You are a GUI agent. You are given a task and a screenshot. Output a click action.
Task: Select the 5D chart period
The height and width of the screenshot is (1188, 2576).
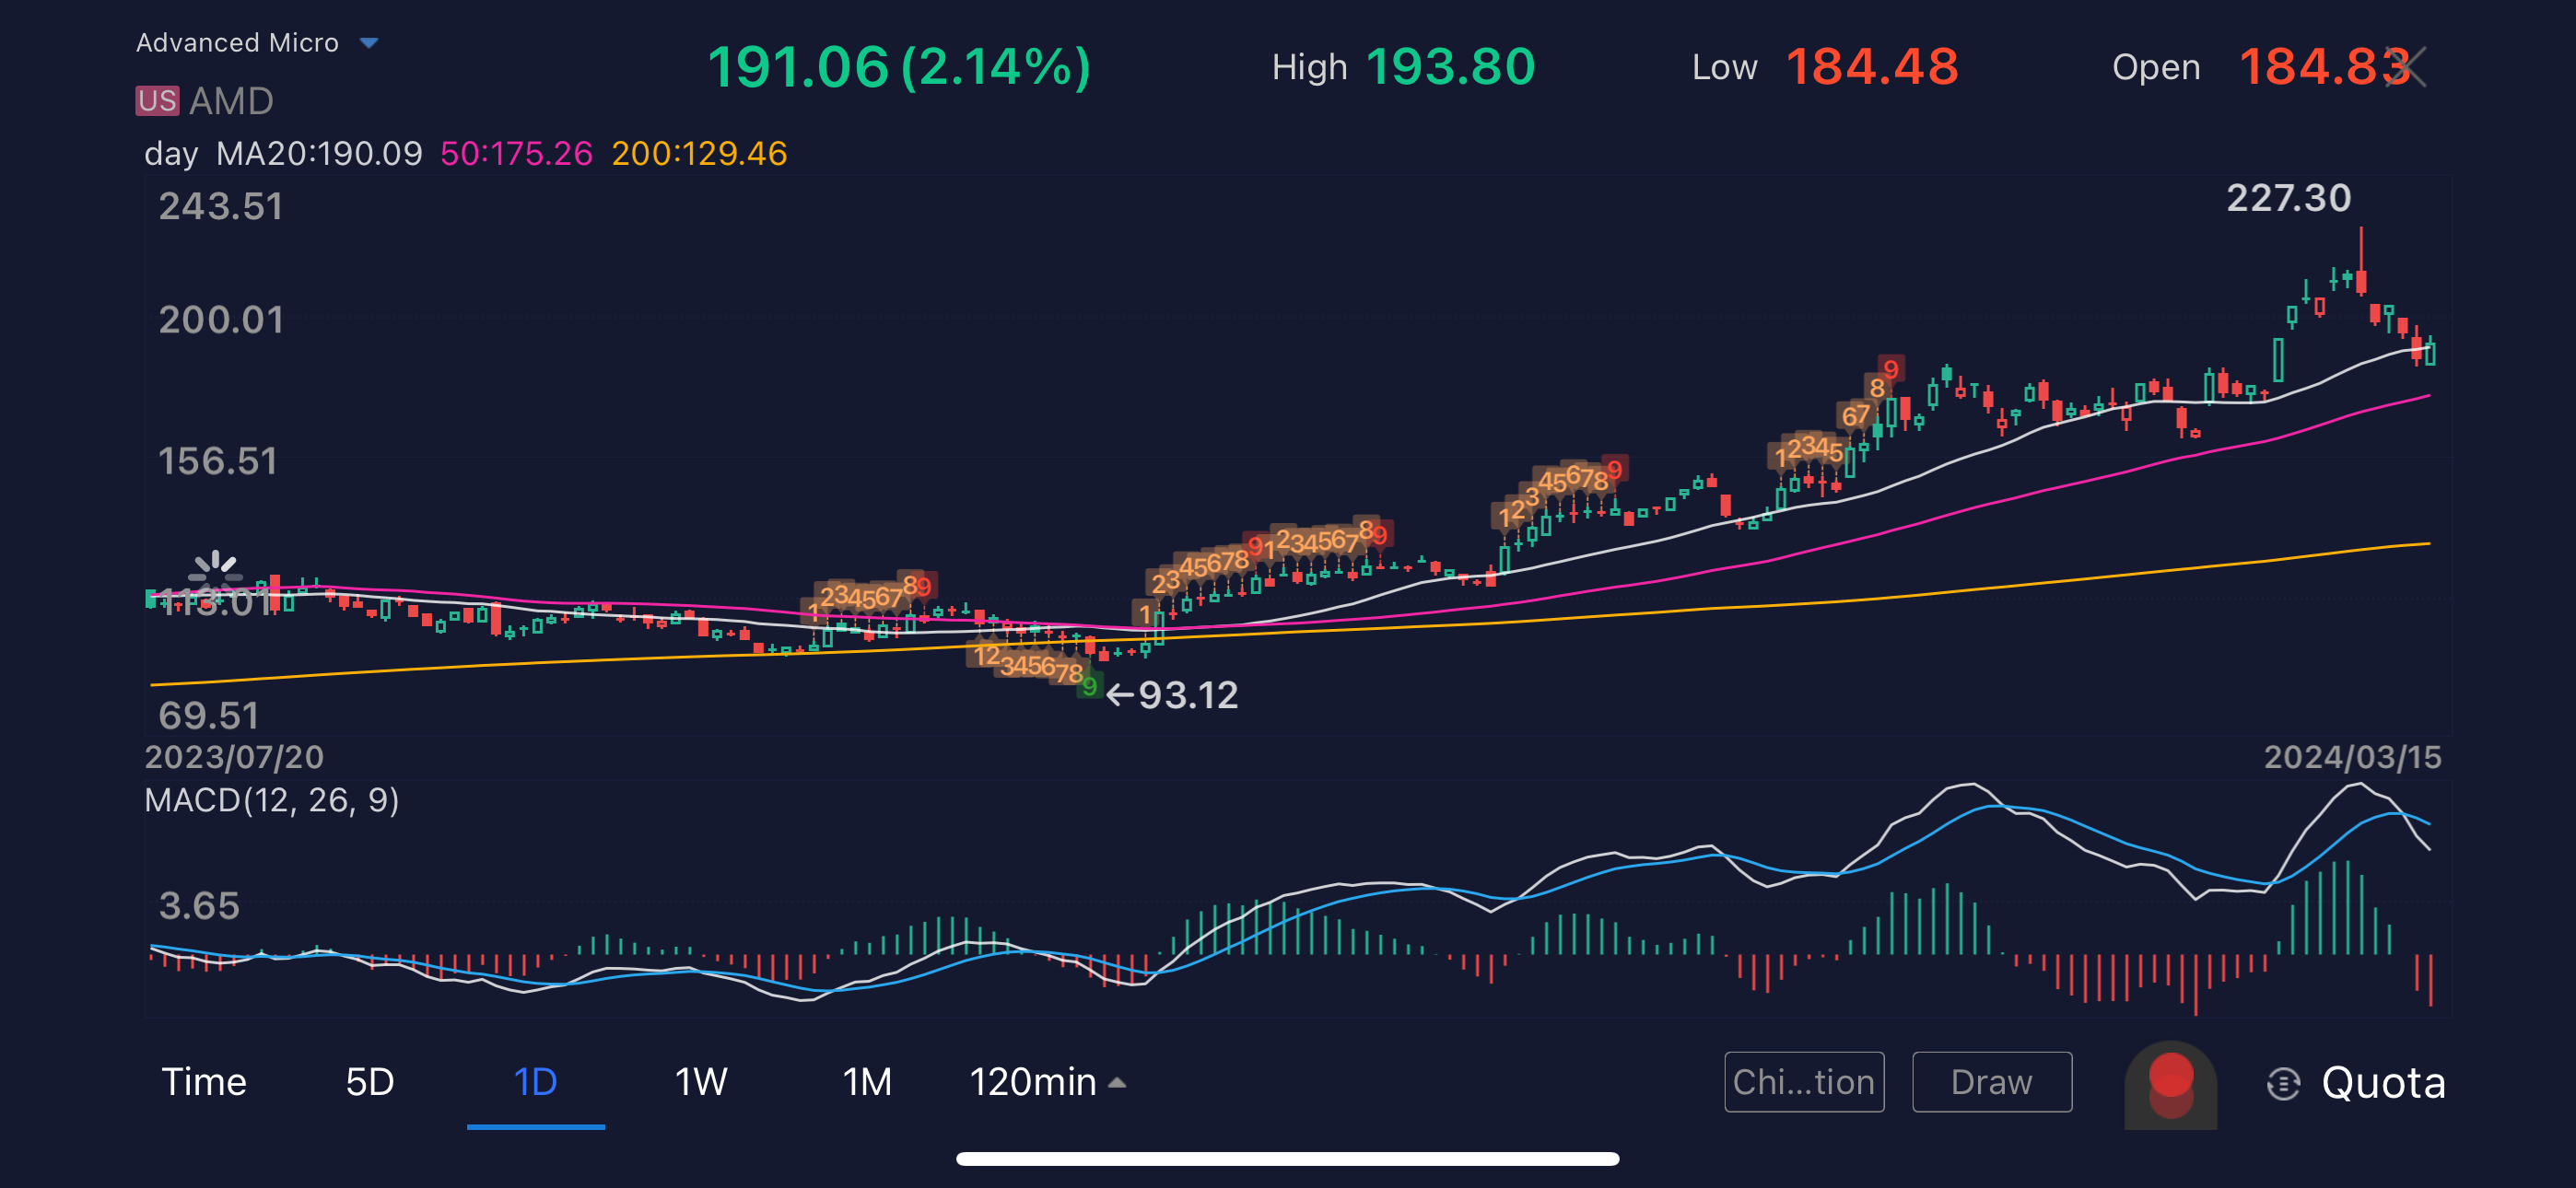(369, 1082)
